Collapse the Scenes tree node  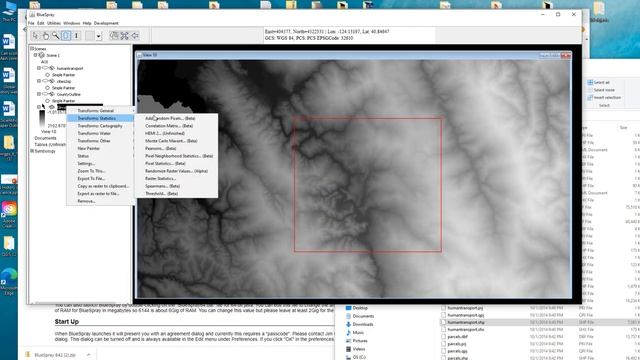[32, 49]
